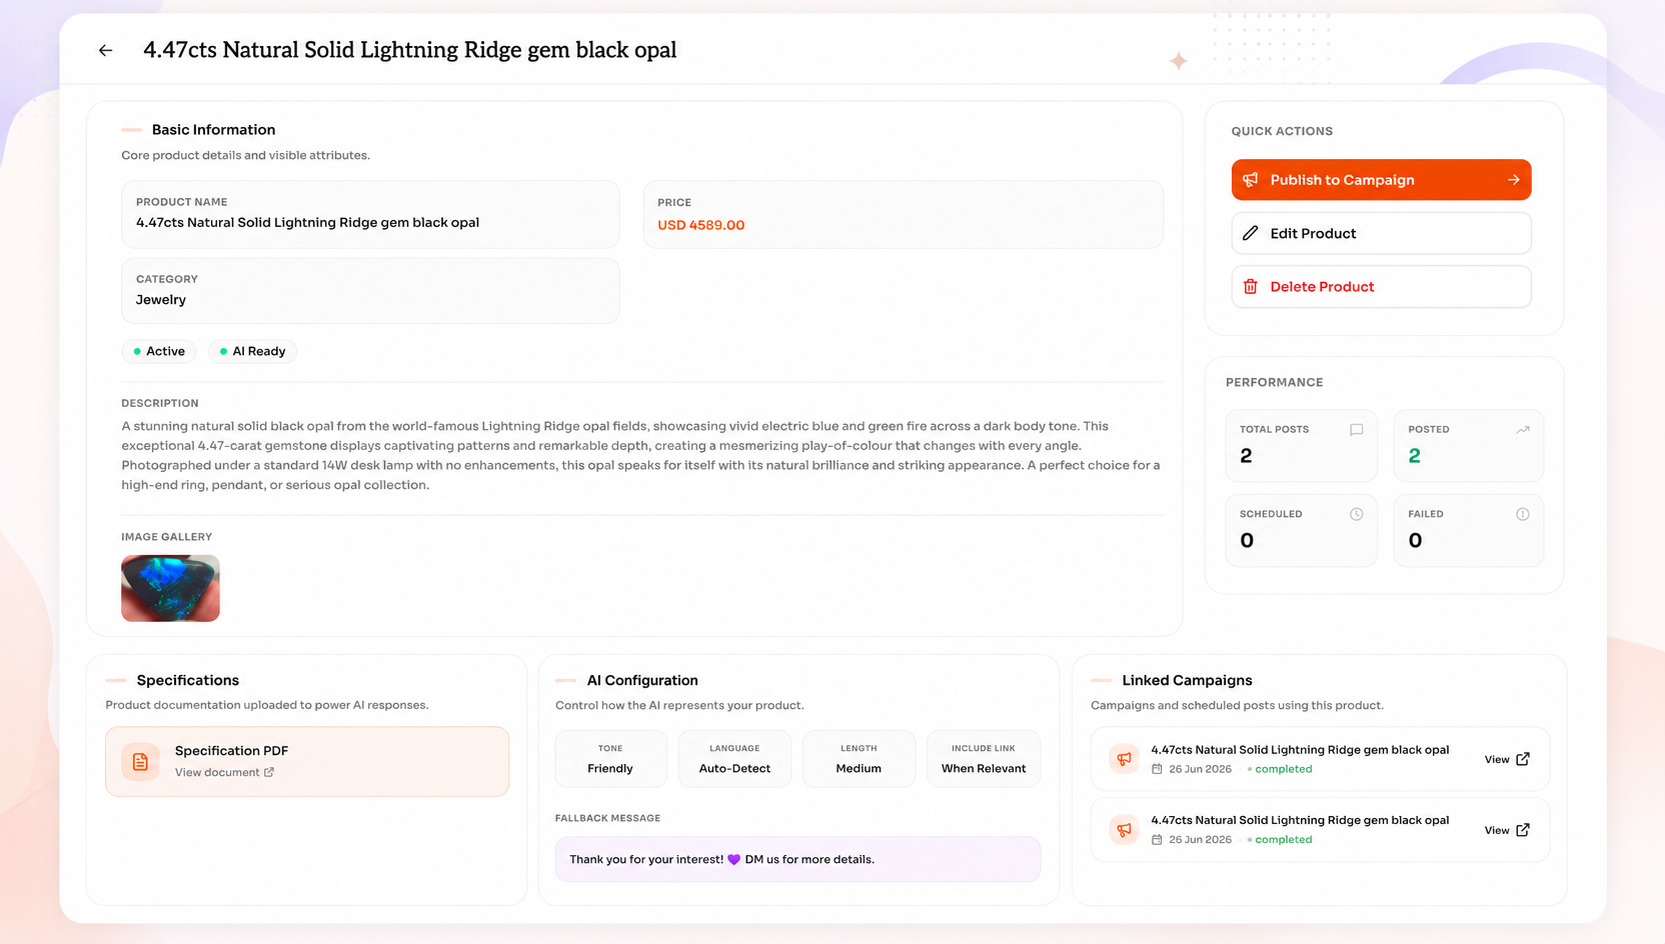Screen dimensions: 1665x944
Task: Click the Product Name field
Action: 370,214
